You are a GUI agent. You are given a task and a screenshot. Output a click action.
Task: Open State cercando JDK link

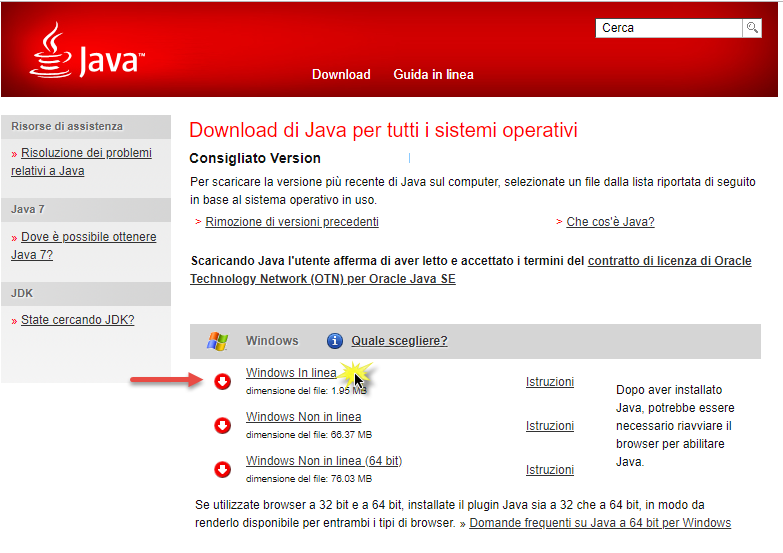click(77, 320)
